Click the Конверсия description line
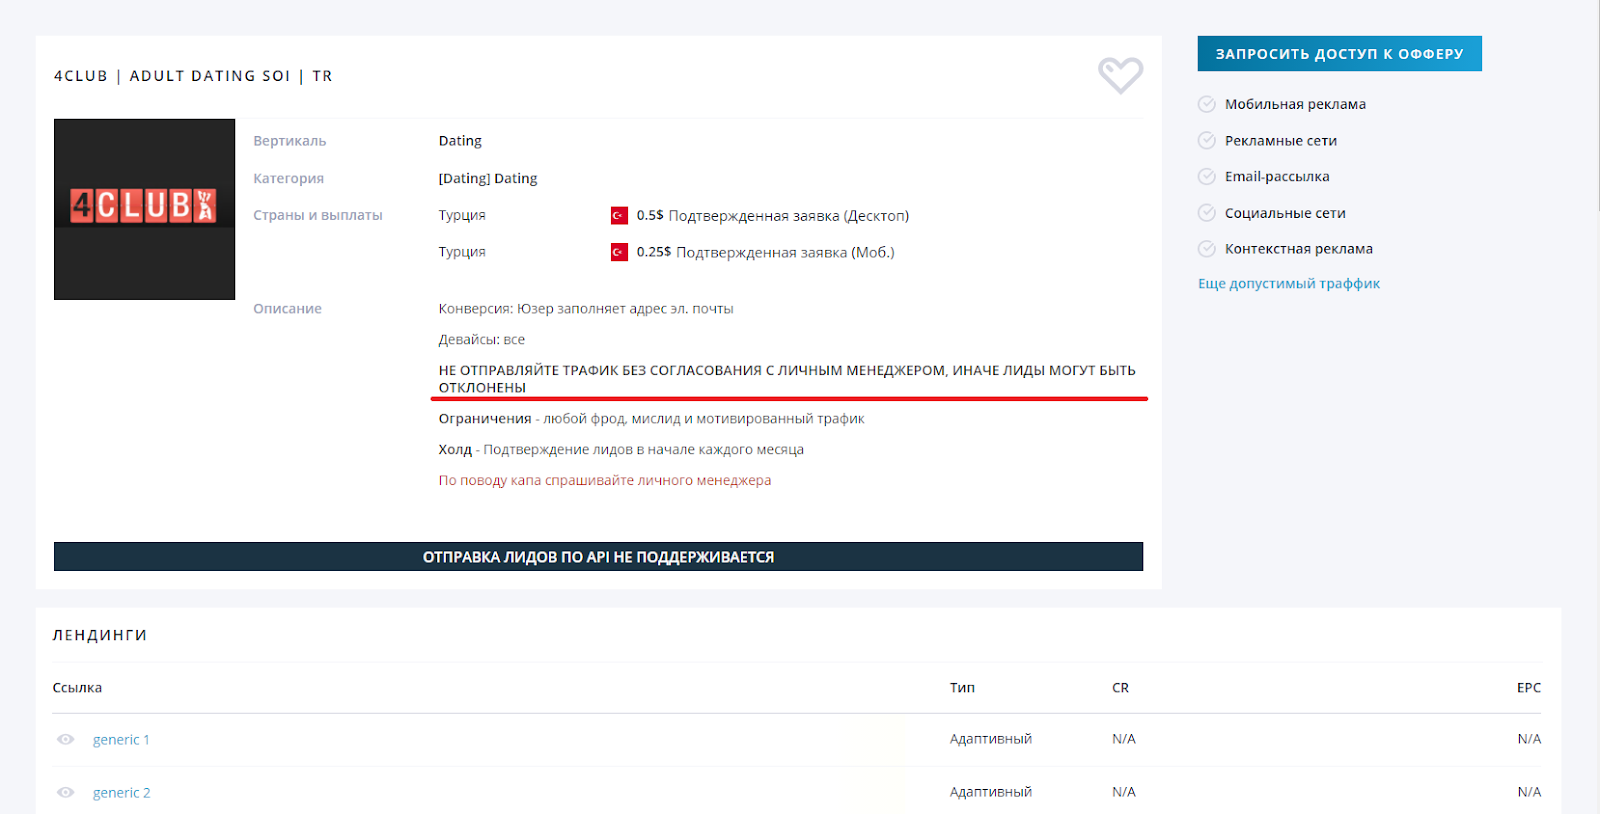Screen dimensions: 1600x814 [586, 309]
